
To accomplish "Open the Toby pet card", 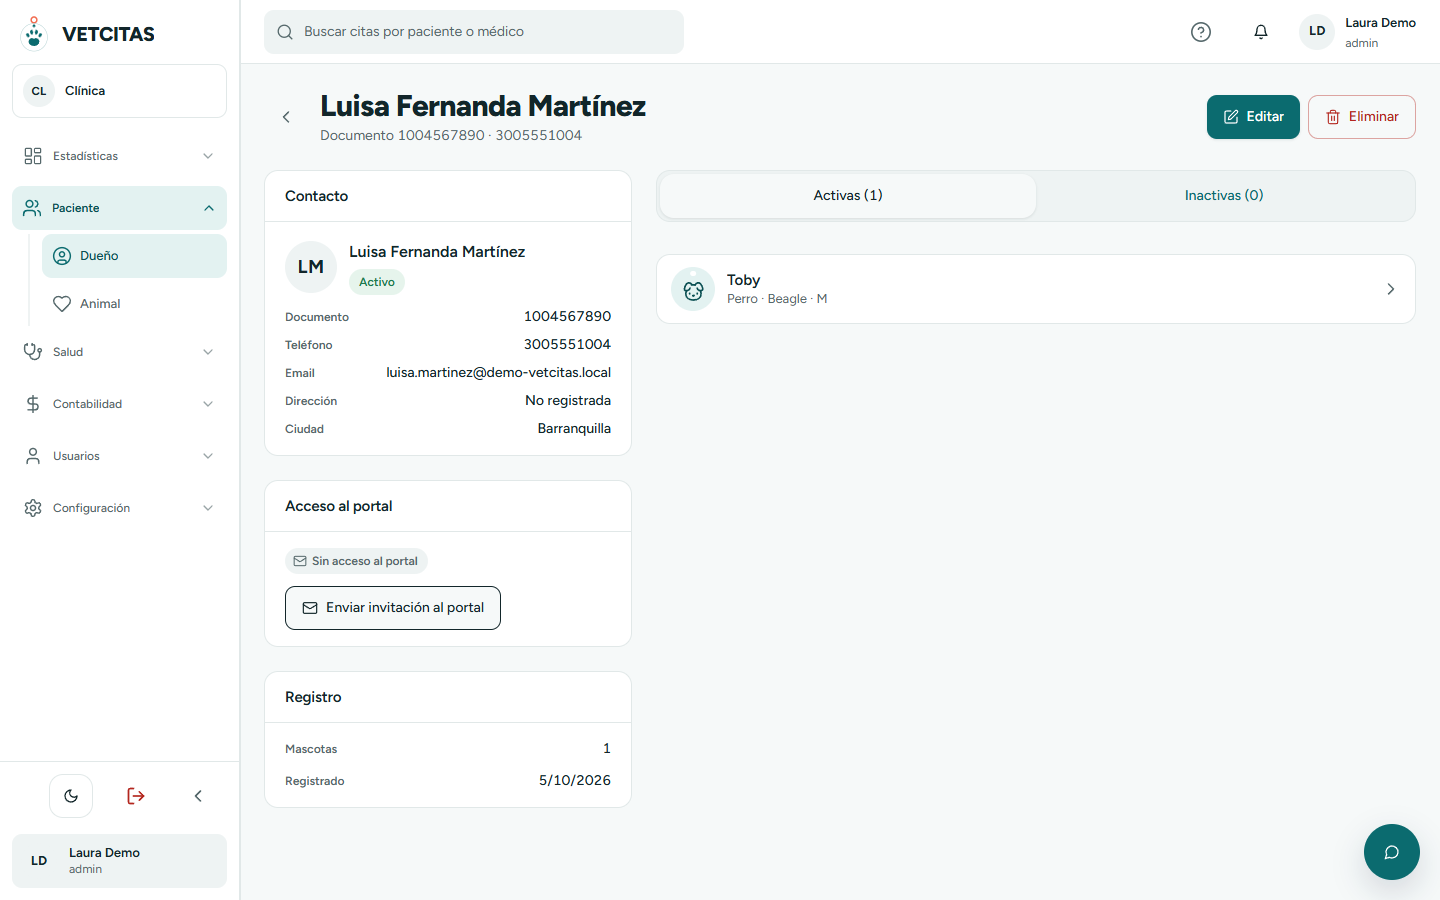I will pyautogui.click(x=1036, y=289).
